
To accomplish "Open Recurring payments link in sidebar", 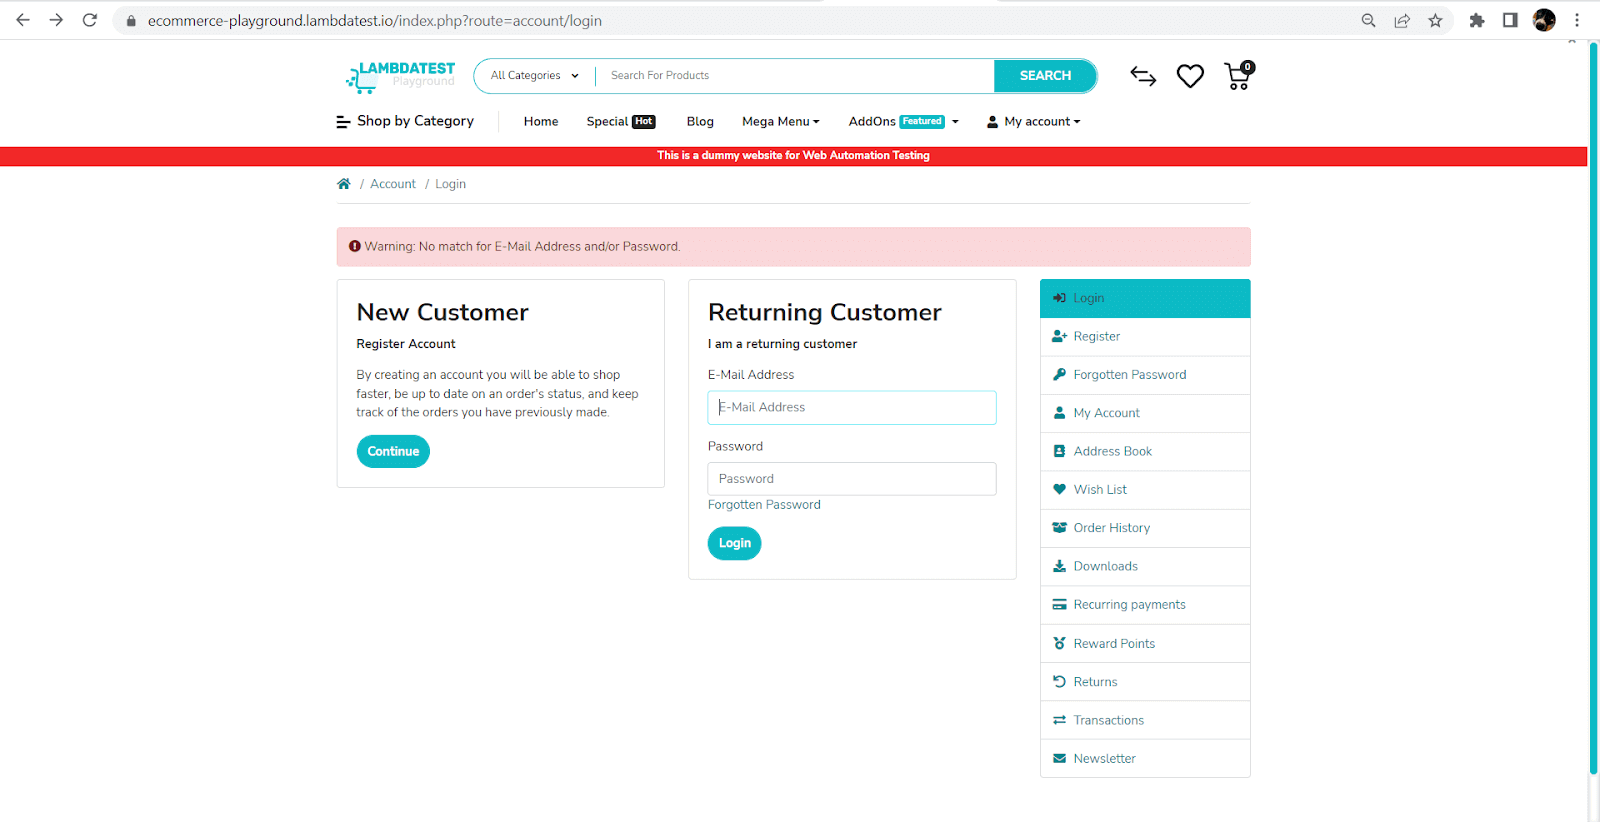I will tap(1145, 604).
